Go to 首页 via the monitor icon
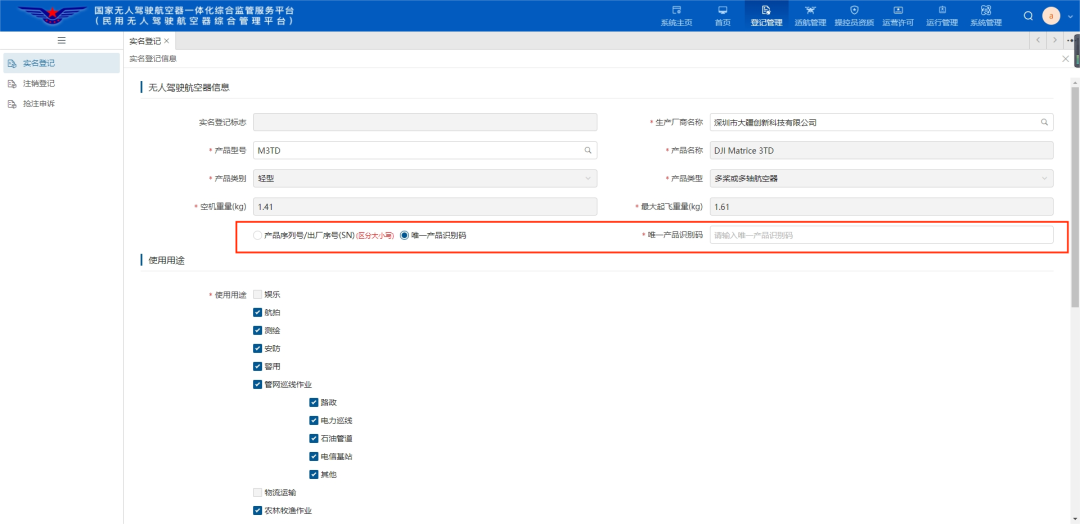The width and height of the screenshot is (1080, 524). coord(723,10)
